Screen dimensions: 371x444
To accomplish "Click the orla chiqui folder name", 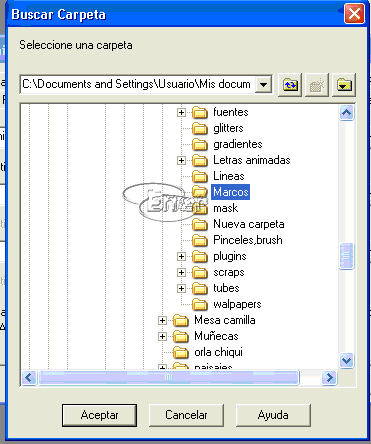I will point(218,352).
